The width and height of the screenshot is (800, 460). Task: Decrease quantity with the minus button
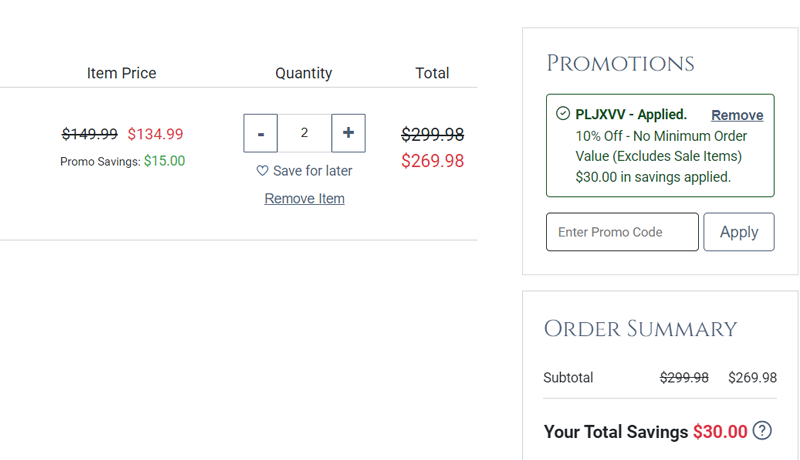point(260,133)
